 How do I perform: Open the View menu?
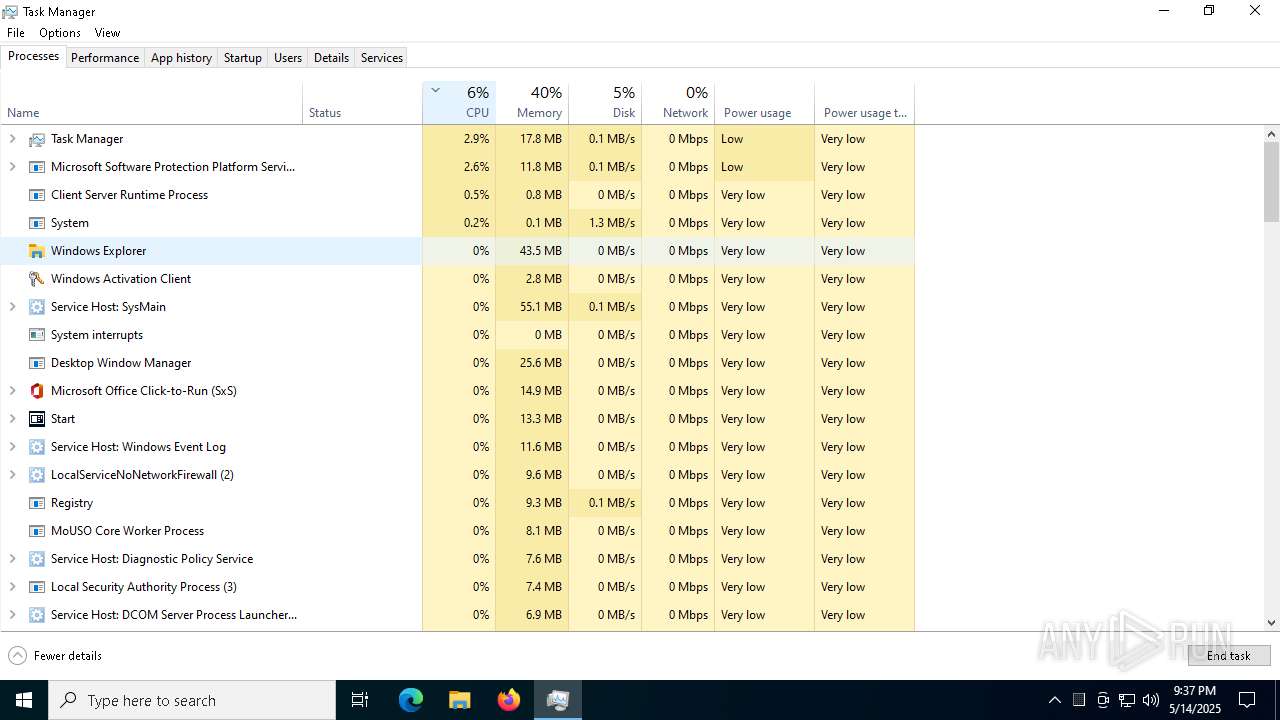pos(107,33)
